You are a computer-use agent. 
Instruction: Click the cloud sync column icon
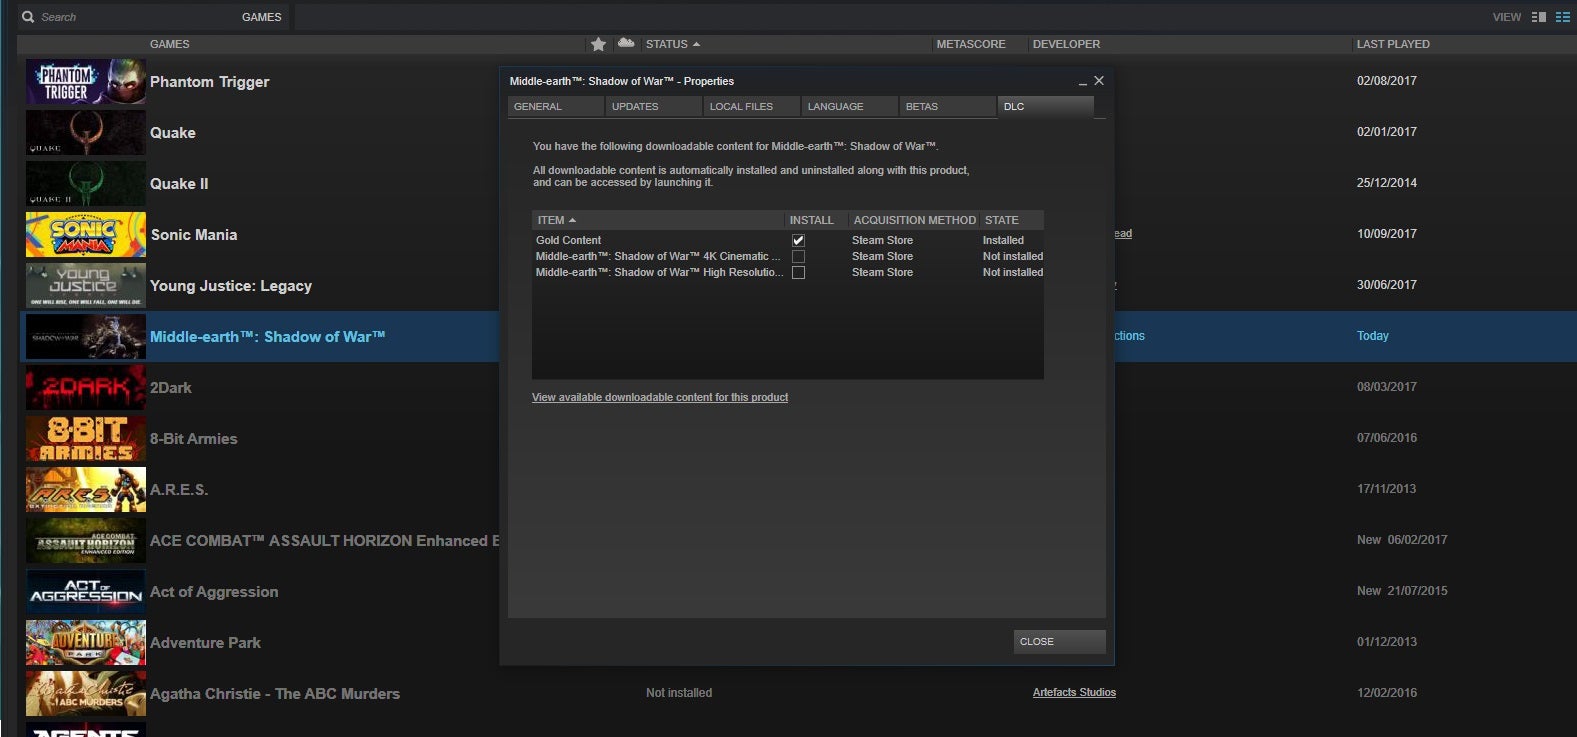(626, 43)
